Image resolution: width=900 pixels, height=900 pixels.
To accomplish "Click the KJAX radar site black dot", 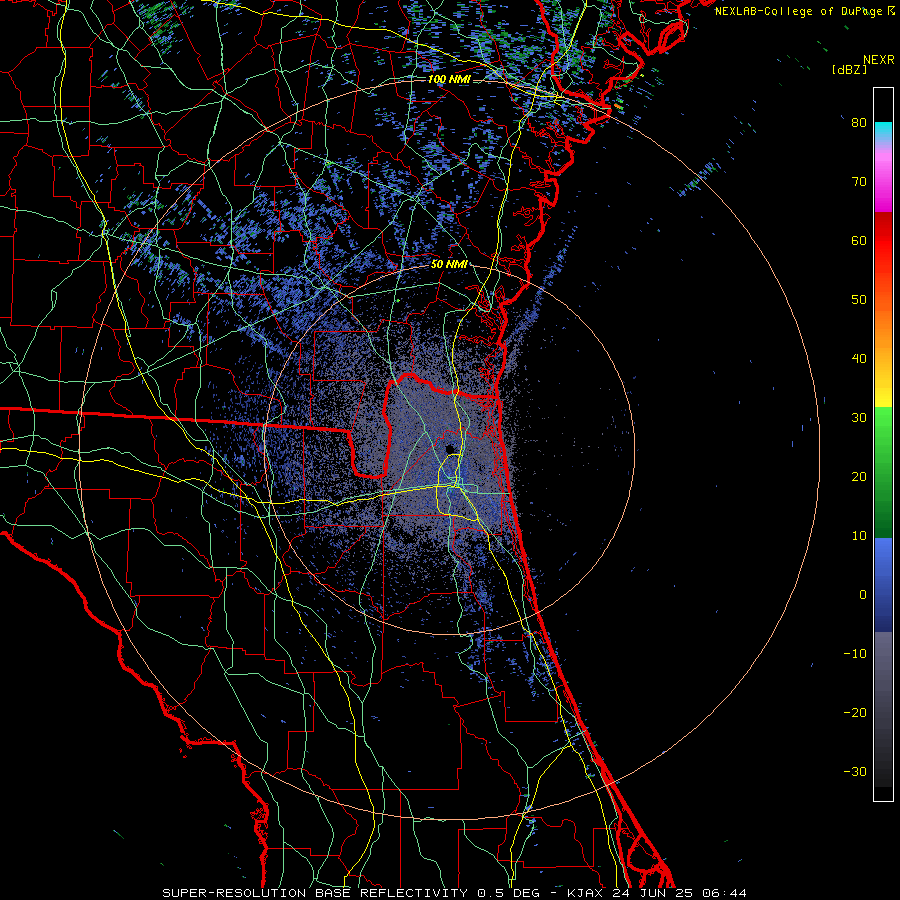I will click(x=449, y=449).
